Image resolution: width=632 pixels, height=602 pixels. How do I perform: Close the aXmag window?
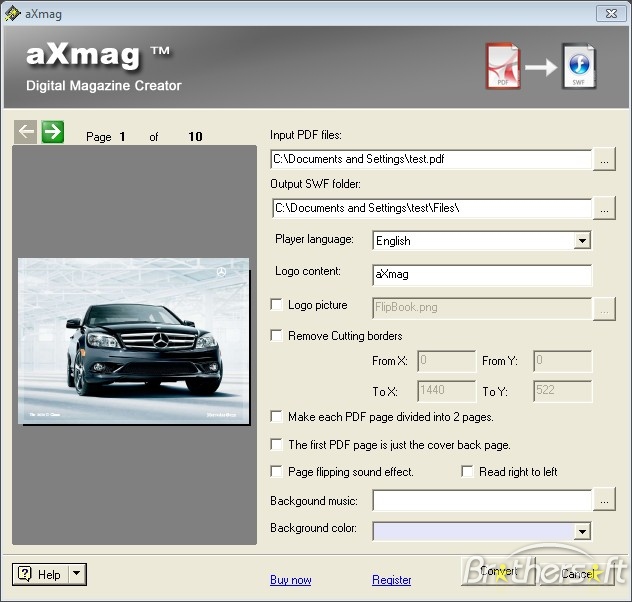611,14
